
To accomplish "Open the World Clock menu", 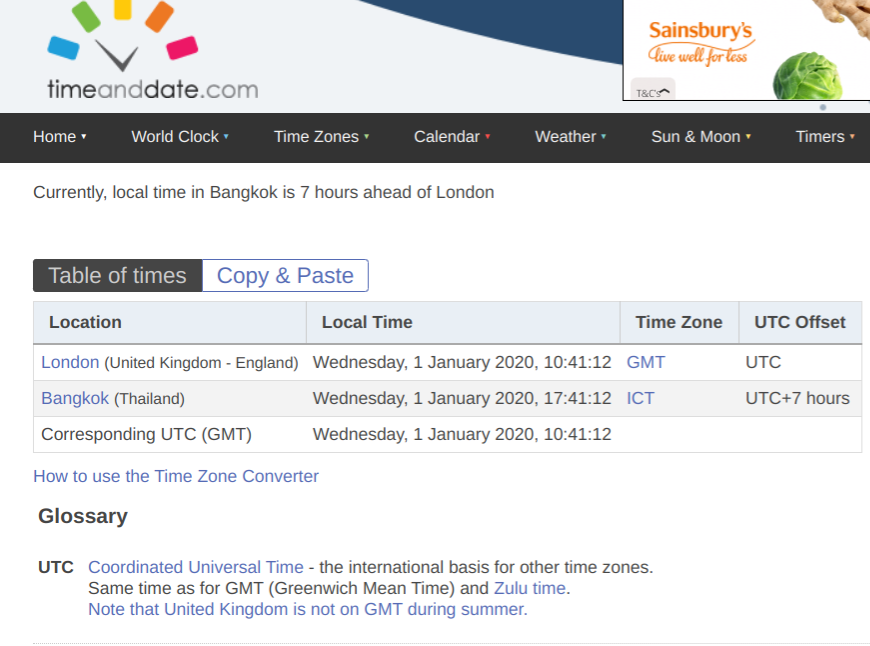I will [x=180, y=137].
